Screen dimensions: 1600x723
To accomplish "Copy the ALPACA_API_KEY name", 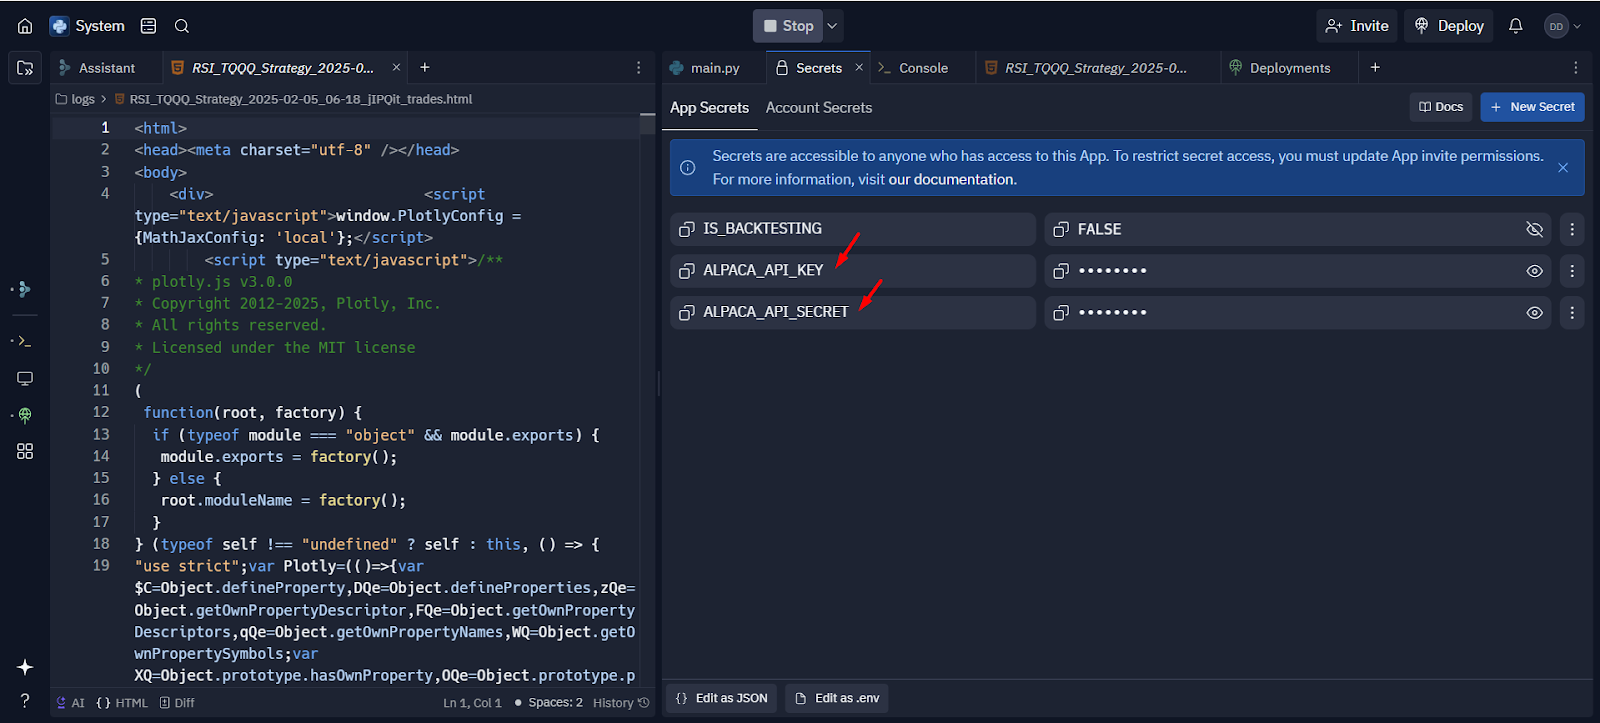I will pos(686,271).
